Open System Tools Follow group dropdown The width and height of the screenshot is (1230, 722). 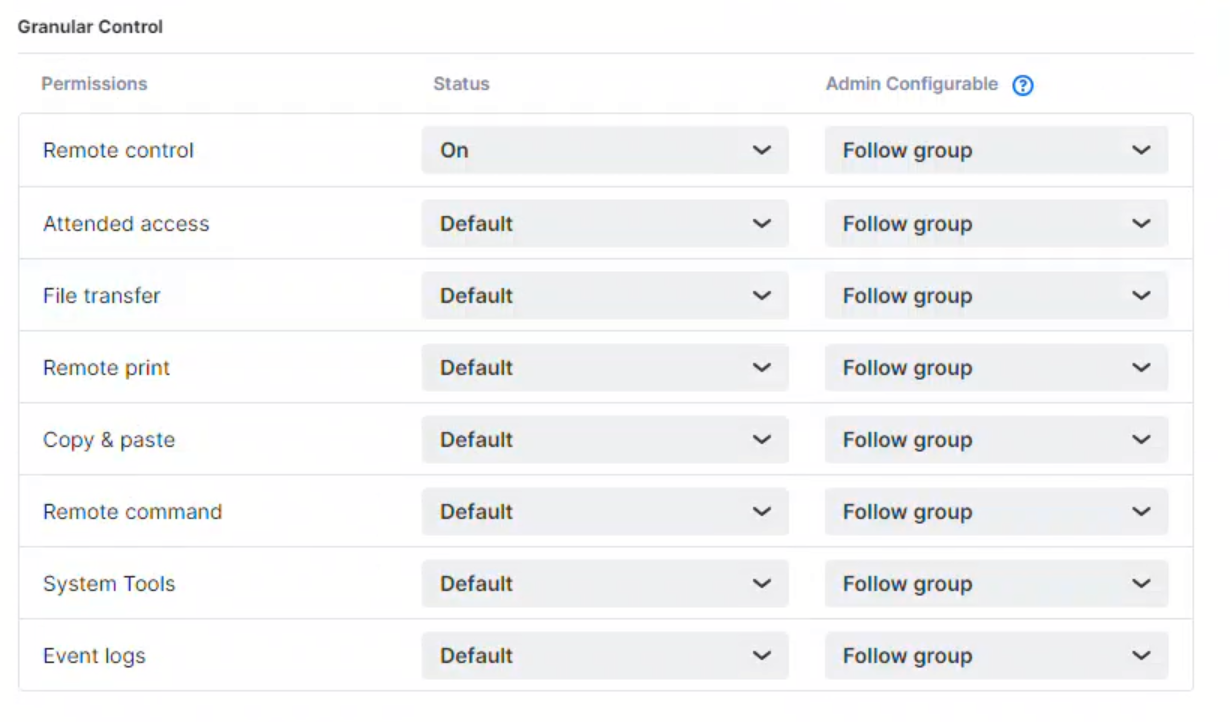(996, 584)
